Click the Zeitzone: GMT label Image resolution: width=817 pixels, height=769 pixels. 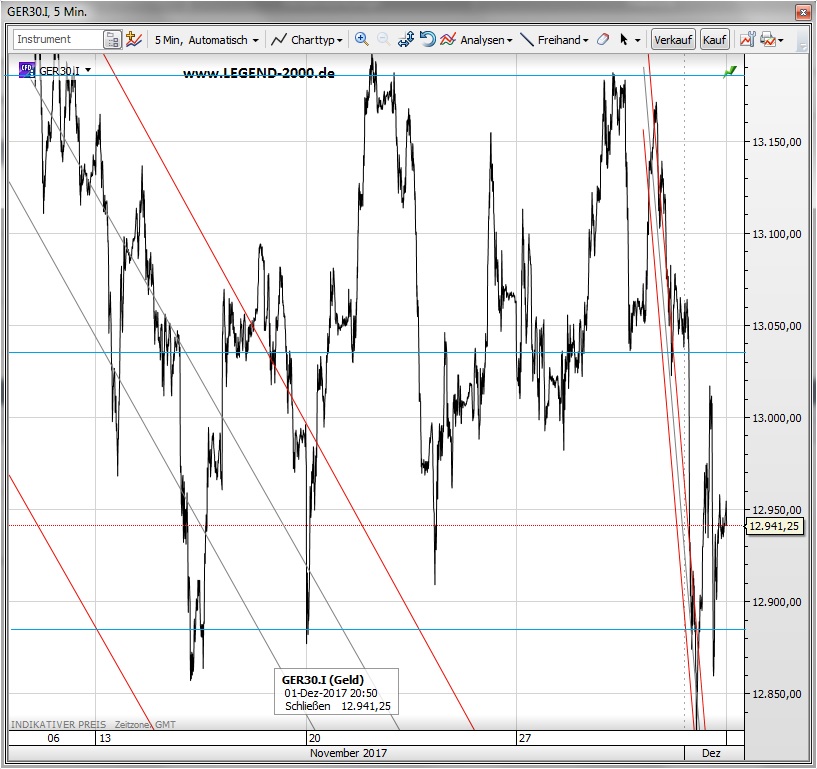[x=145, y=724]
